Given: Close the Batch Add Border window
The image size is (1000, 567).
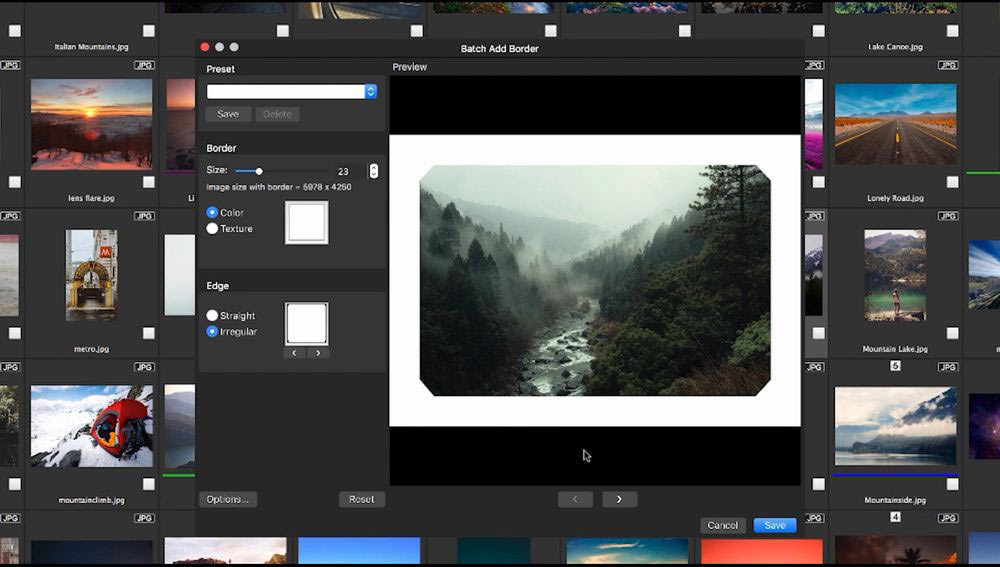Looking at the screenshot, I should pyautogui.click(x=205, y=47).
